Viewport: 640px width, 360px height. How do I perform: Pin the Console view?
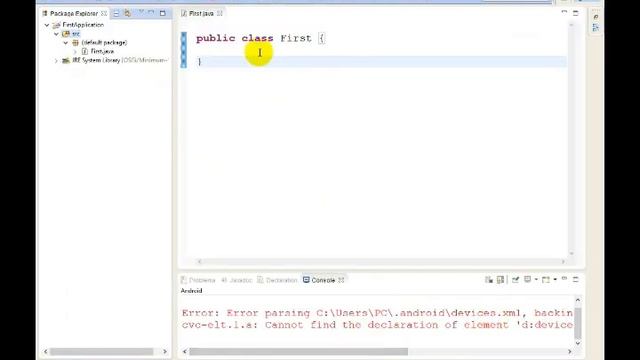tap(516, 280)
